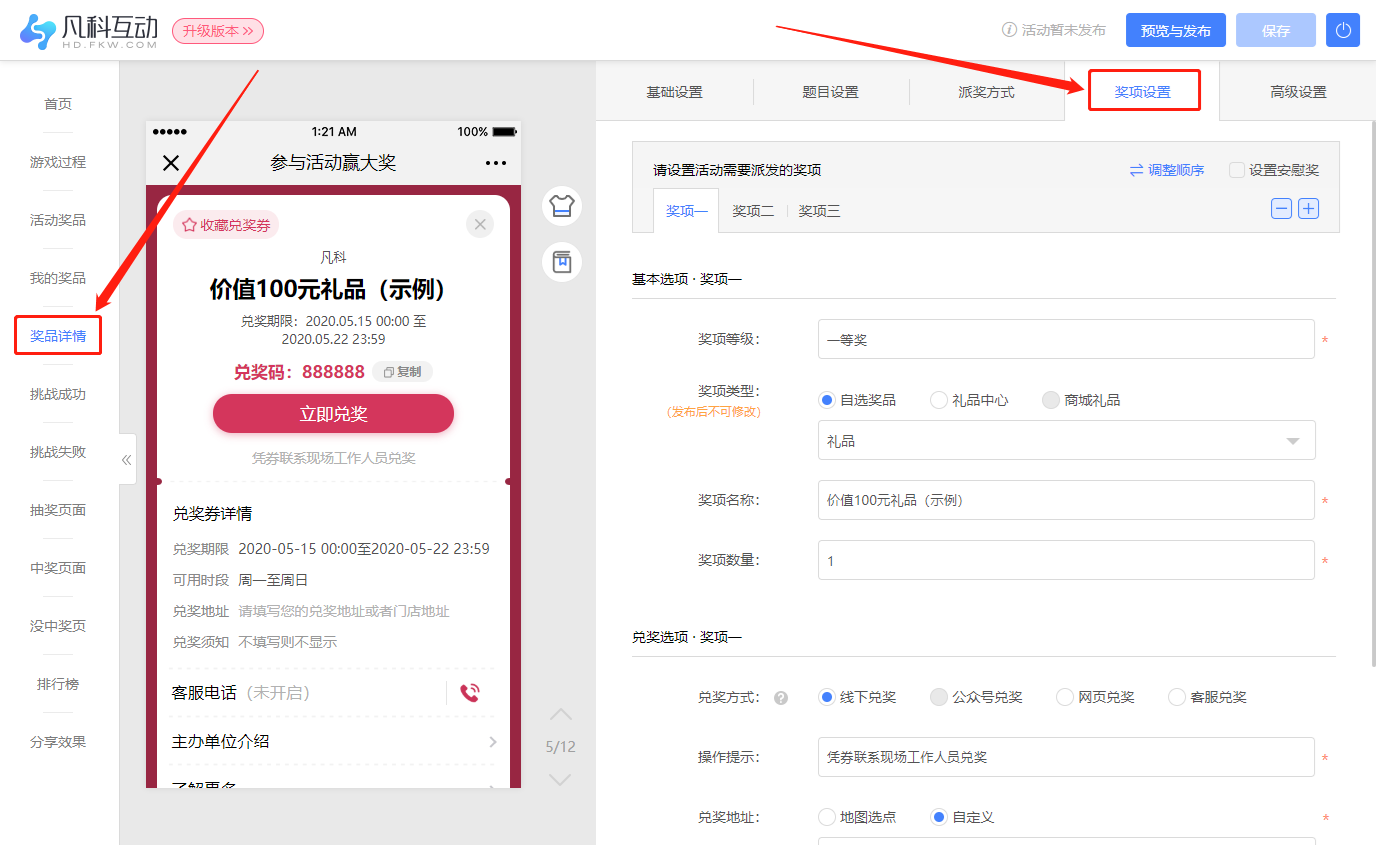Add a prize with plus icon
Viewport: 1376px width, 845px height.
[1308, 209]
